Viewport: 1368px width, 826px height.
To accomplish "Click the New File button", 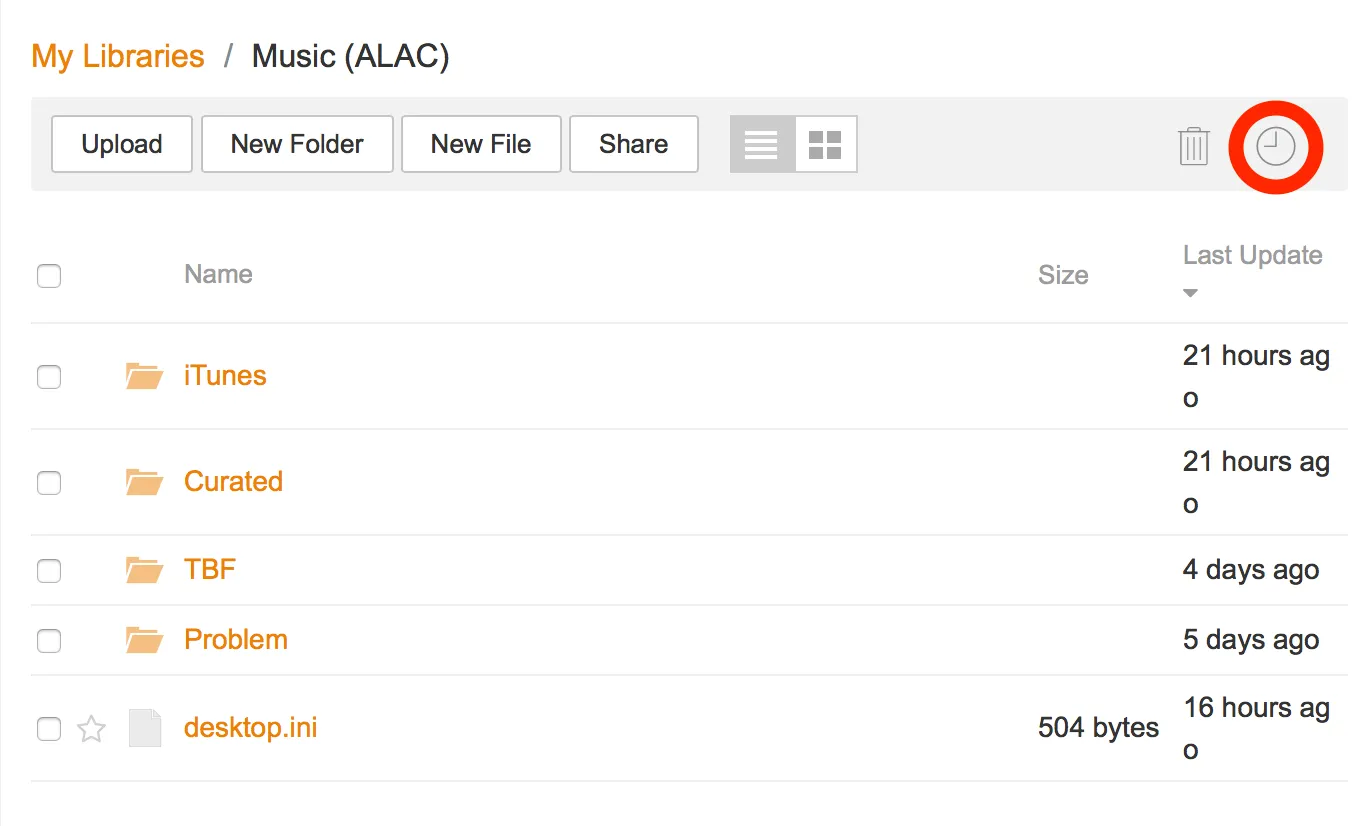I will 481,145.
